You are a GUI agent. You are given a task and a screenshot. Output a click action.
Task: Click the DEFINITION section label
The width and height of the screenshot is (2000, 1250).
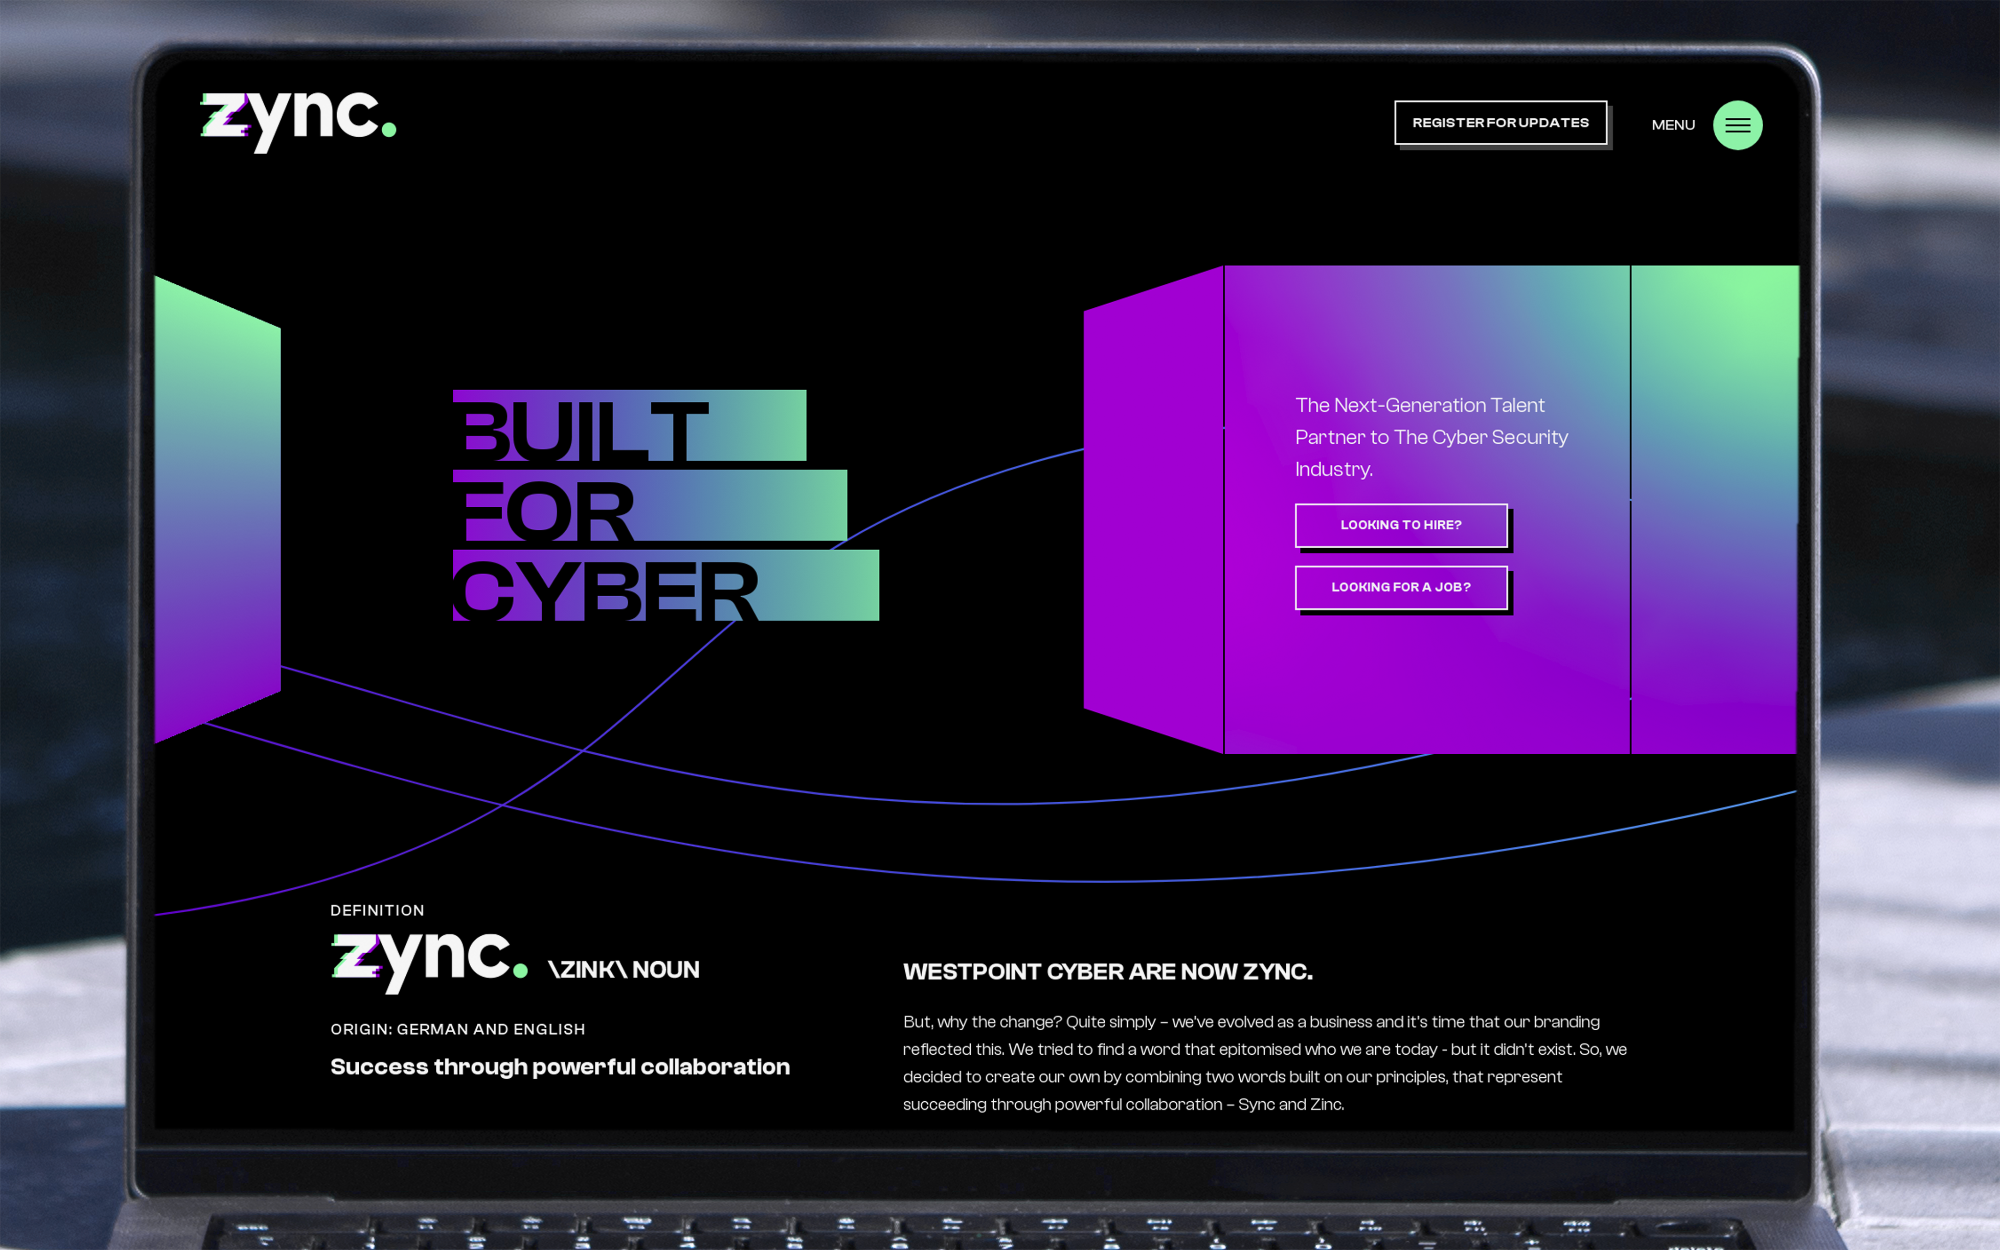click(377, 910)
